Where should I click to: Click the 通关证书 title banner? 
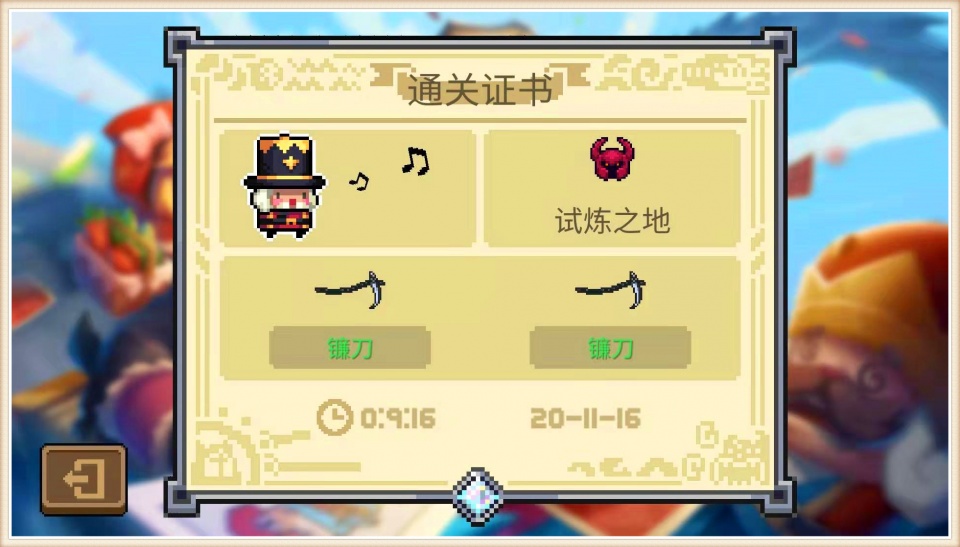point(479,89)
